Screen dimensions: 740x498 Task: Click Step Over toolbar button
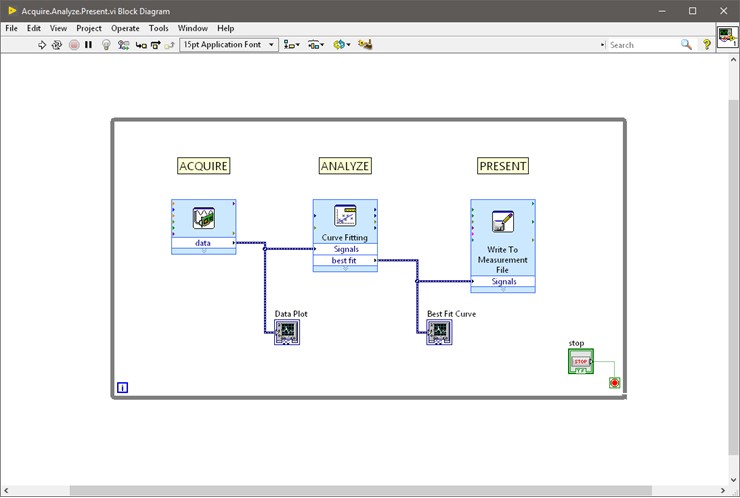(155, 45)
